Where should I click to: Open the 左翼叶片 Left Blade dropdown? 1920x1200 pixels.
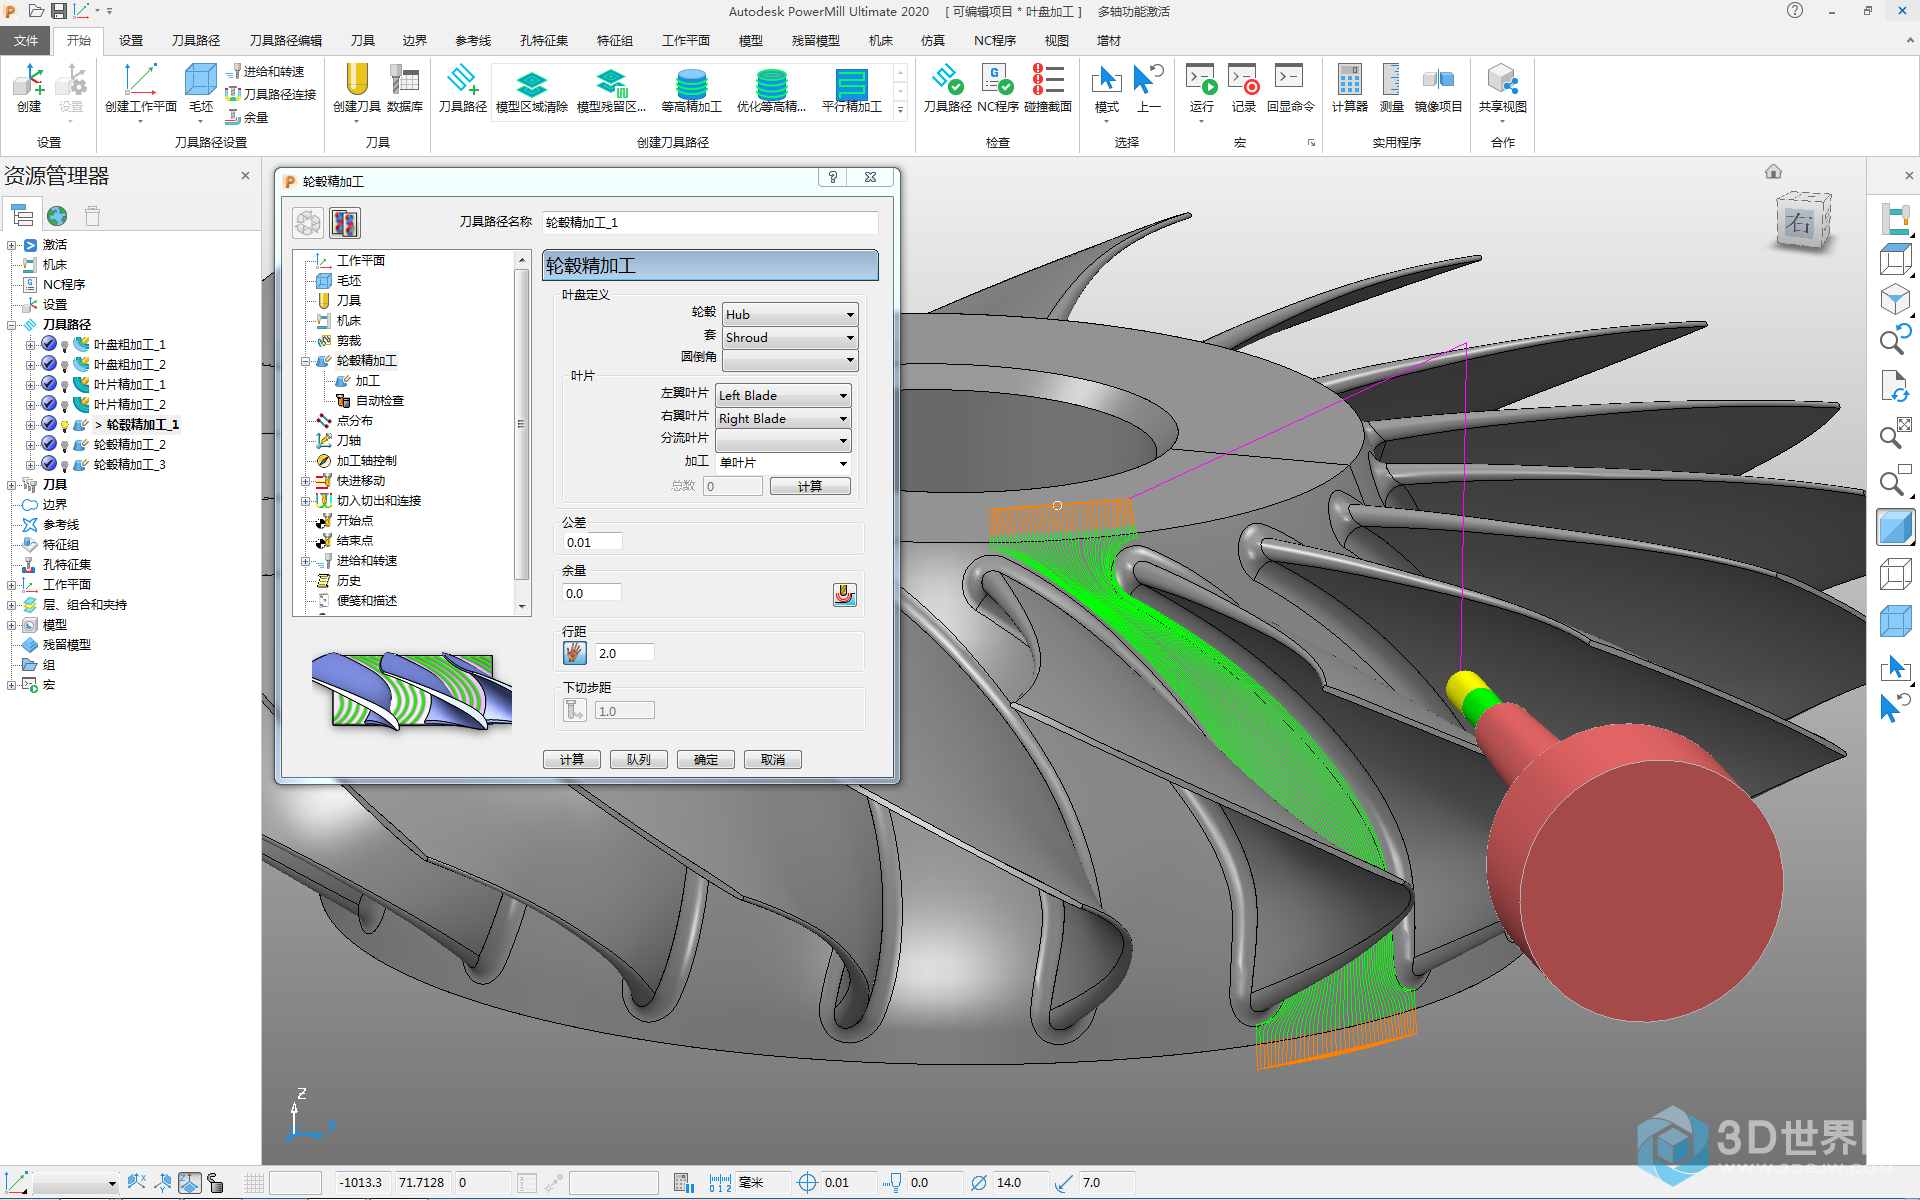pos(783,395)
